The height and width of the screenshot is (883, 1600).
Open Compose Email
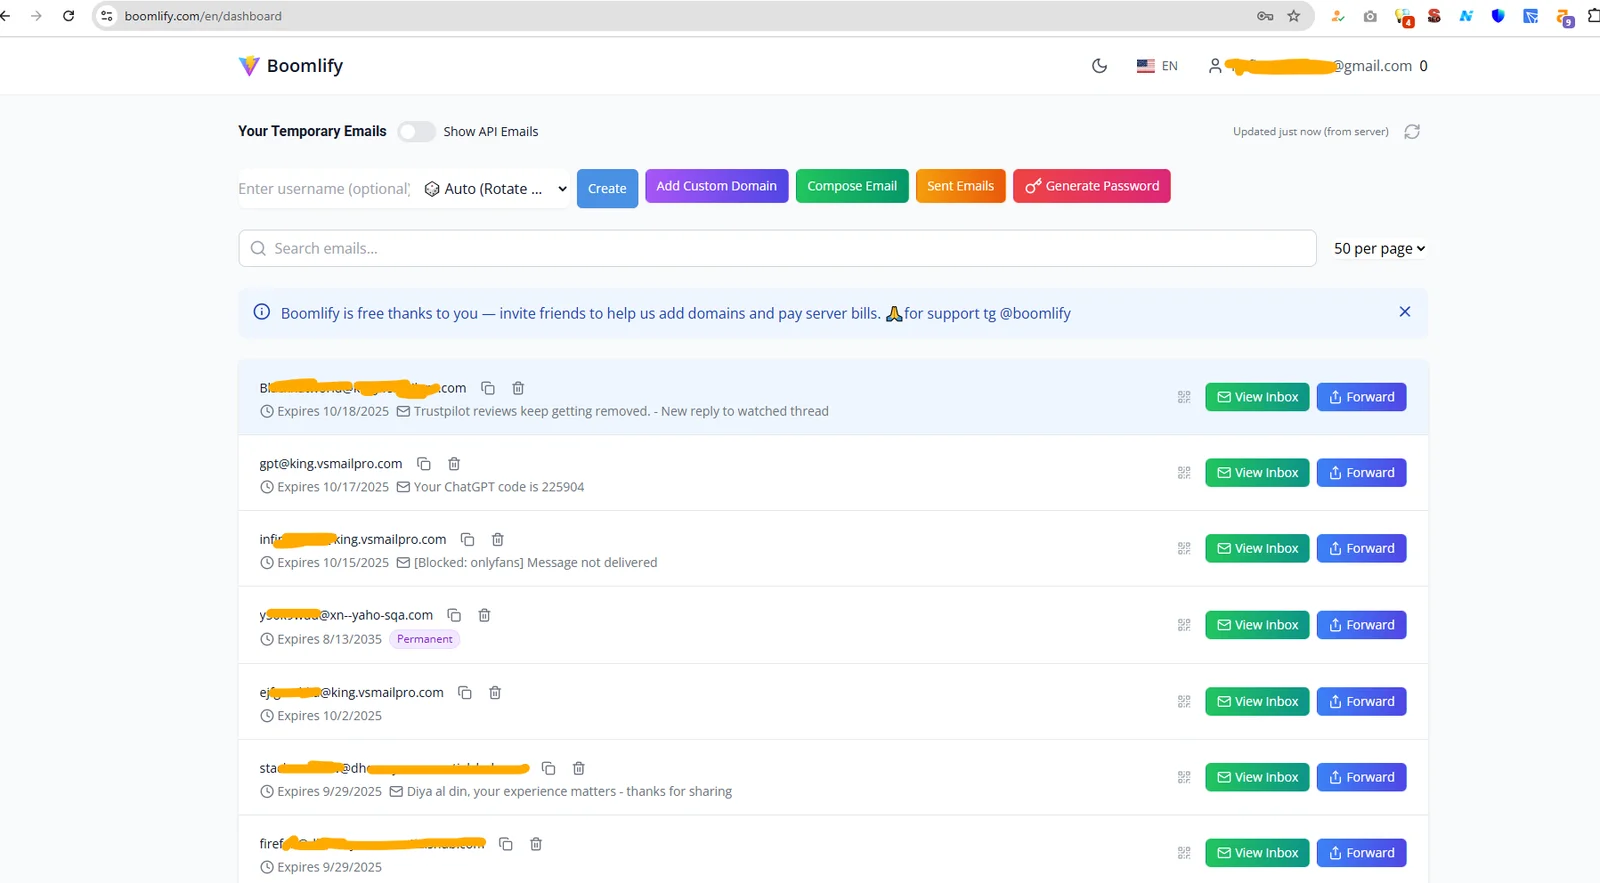(x=852, y=186)
